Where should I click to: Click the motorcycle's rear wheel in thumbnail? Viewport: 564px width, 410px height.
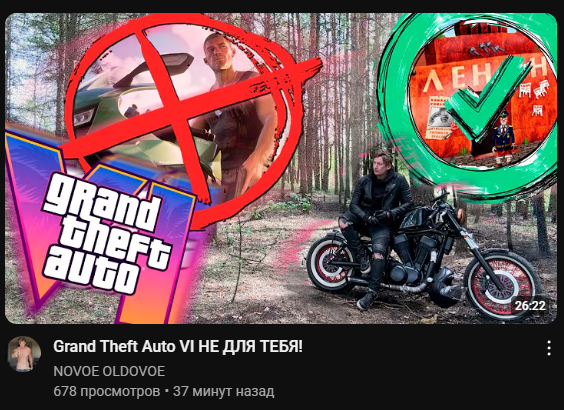[327, 264]
